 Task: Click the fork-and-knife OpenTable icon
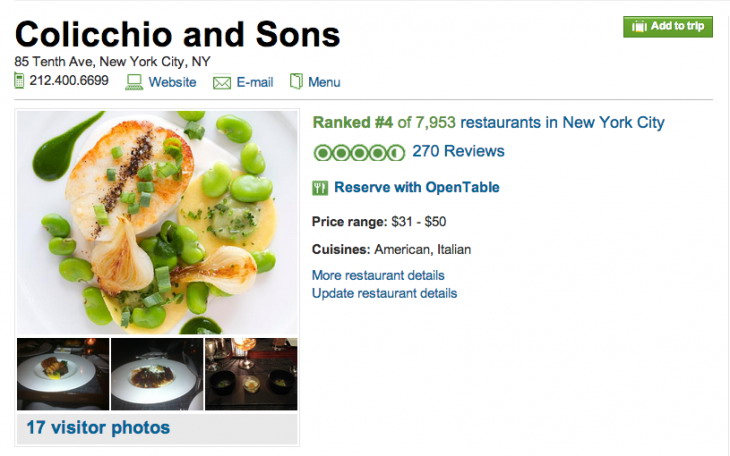pyautogui.click(x=320, y=187)
